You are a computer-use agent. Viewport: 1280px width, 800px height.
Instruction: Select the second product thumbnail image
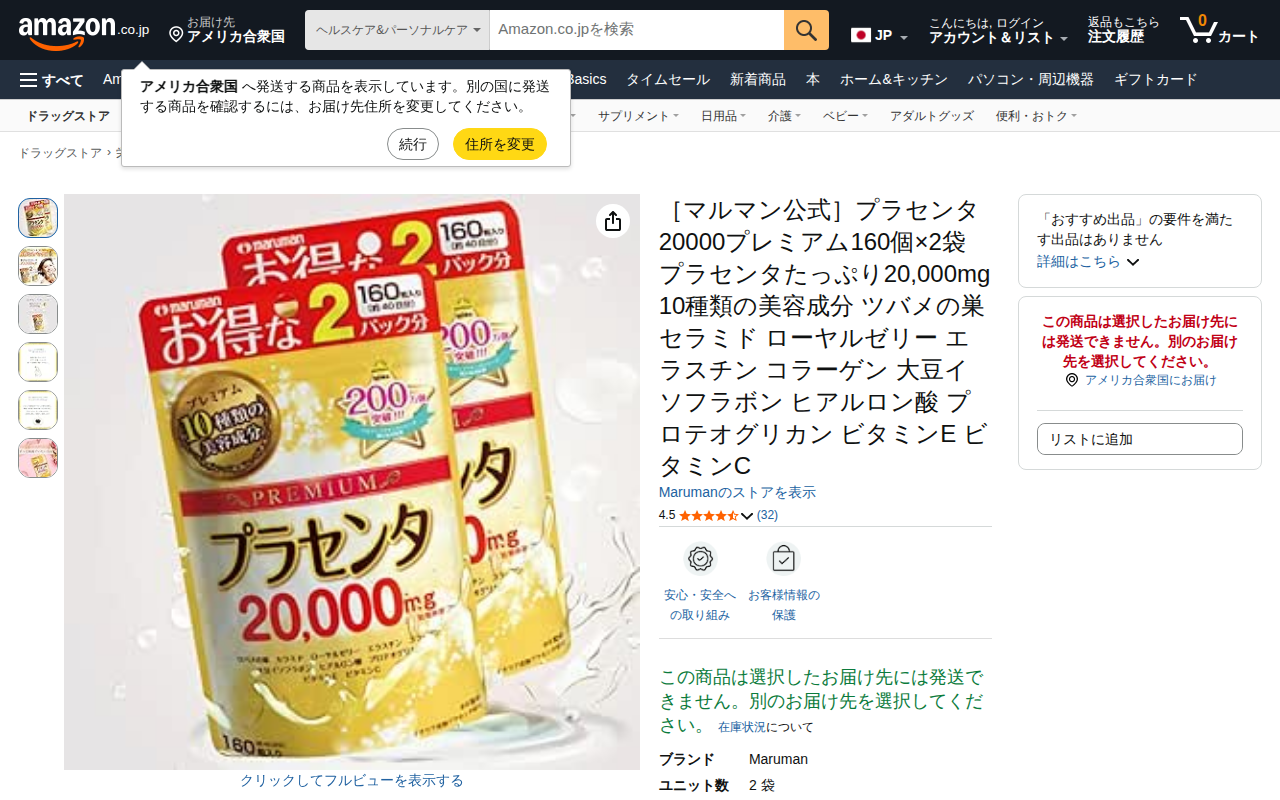[x=38, y=266]
